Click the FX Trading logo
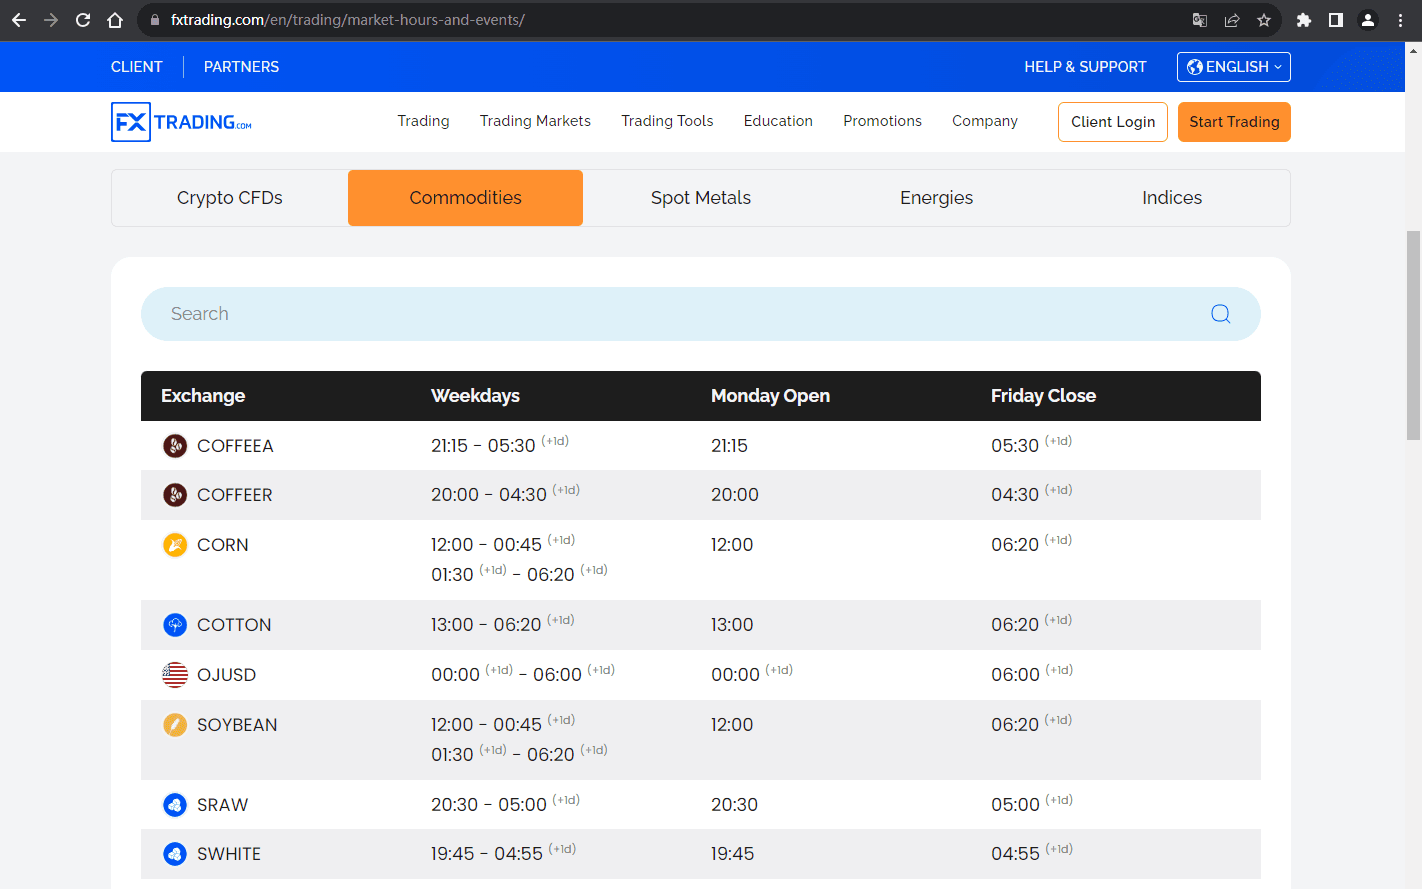Image resolution: width=1422 pixels, height=889 pixels. (181, 122)
